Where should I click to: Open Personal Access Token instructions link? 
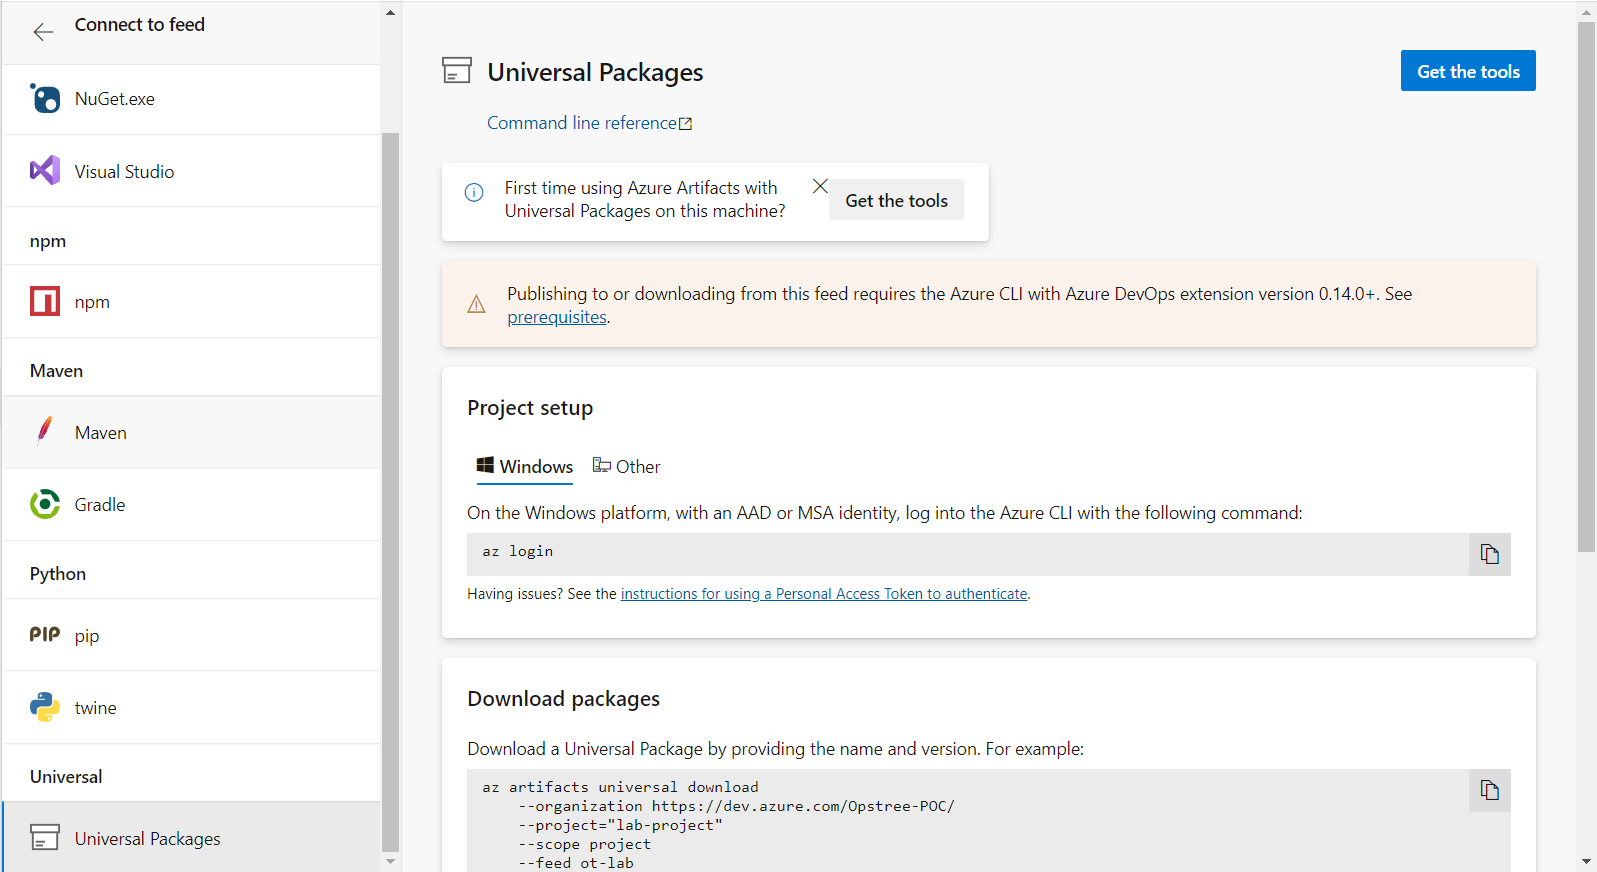tap(824, 594)
